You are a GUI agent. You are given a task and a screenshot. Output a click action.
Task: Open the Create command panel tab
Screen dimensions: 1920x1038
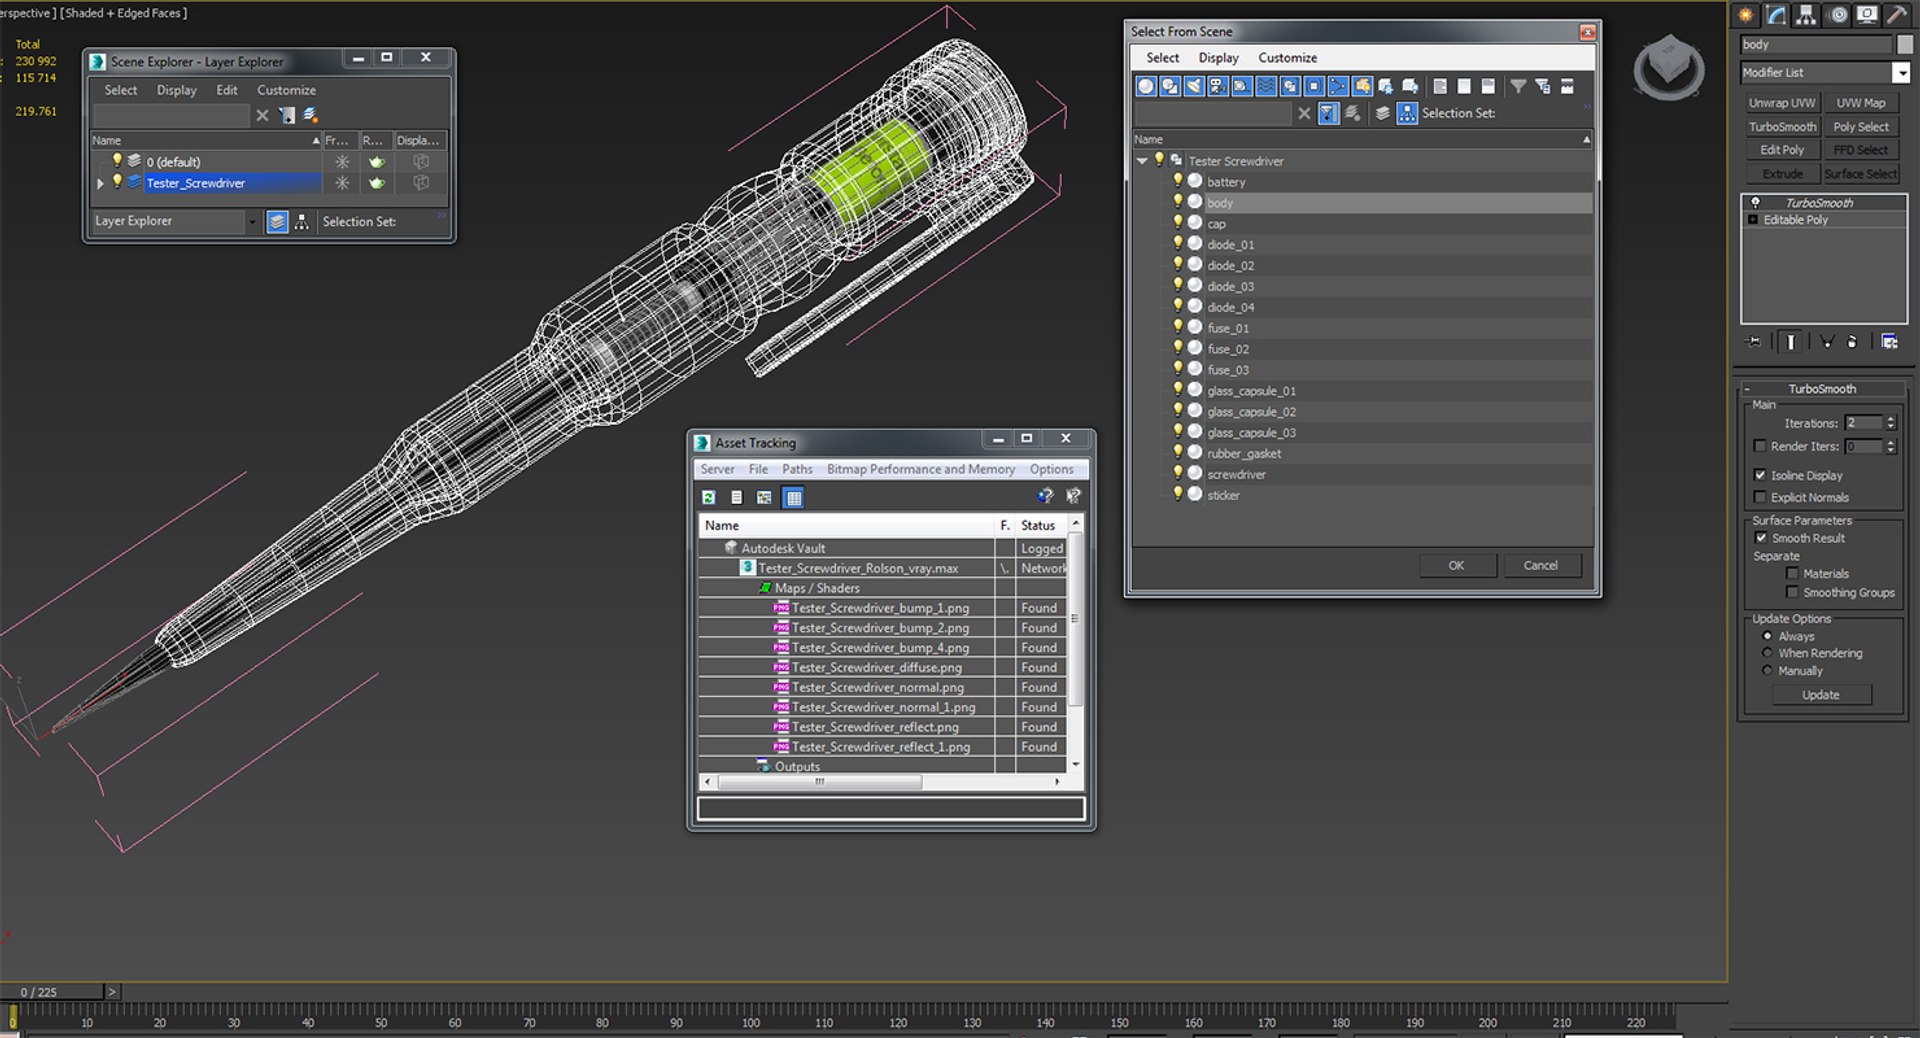[x=1746, y=15]
